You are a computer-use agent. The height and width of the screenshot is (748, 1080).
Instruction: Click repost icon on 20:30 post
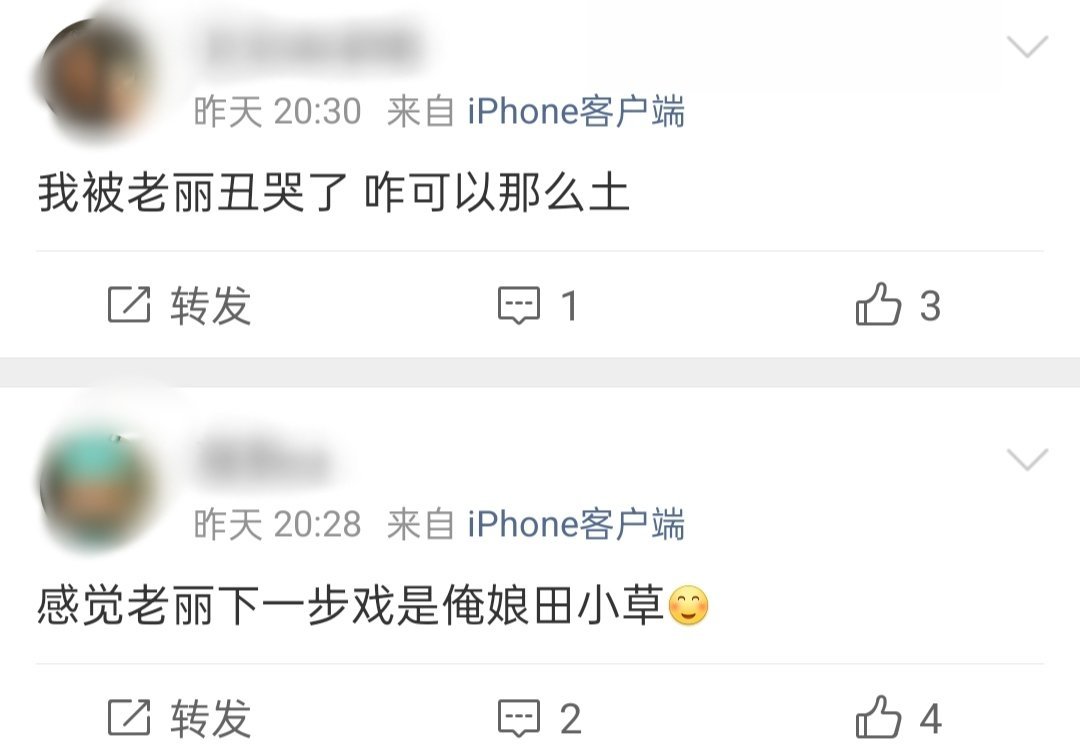pyautogui.click(x=129, y=304)
